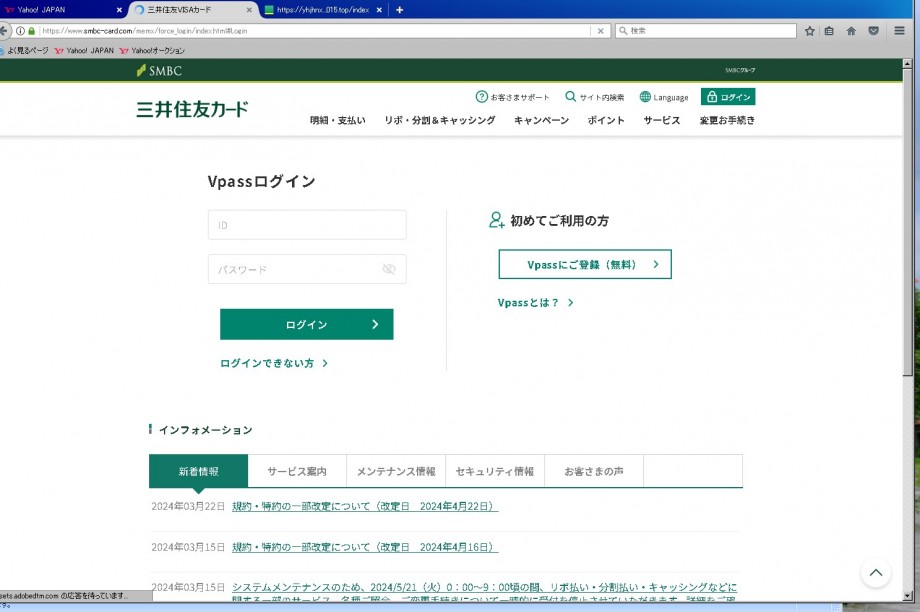Show site information icon in address bar
This screenshot has height=612, width=920.
click(x=20, y=31)
